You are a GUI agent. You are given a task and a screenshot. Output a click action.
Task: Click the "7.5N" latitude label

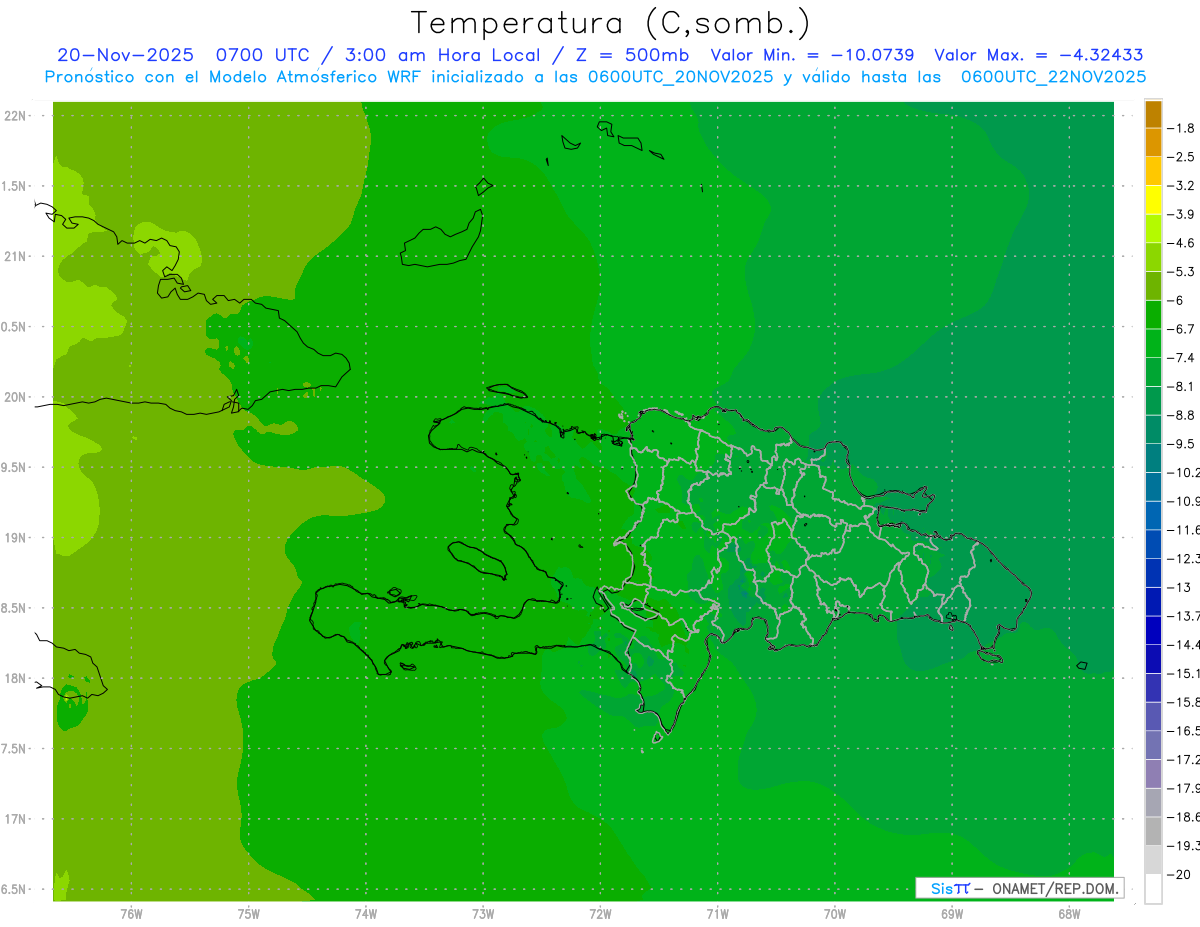click(13, 749)
